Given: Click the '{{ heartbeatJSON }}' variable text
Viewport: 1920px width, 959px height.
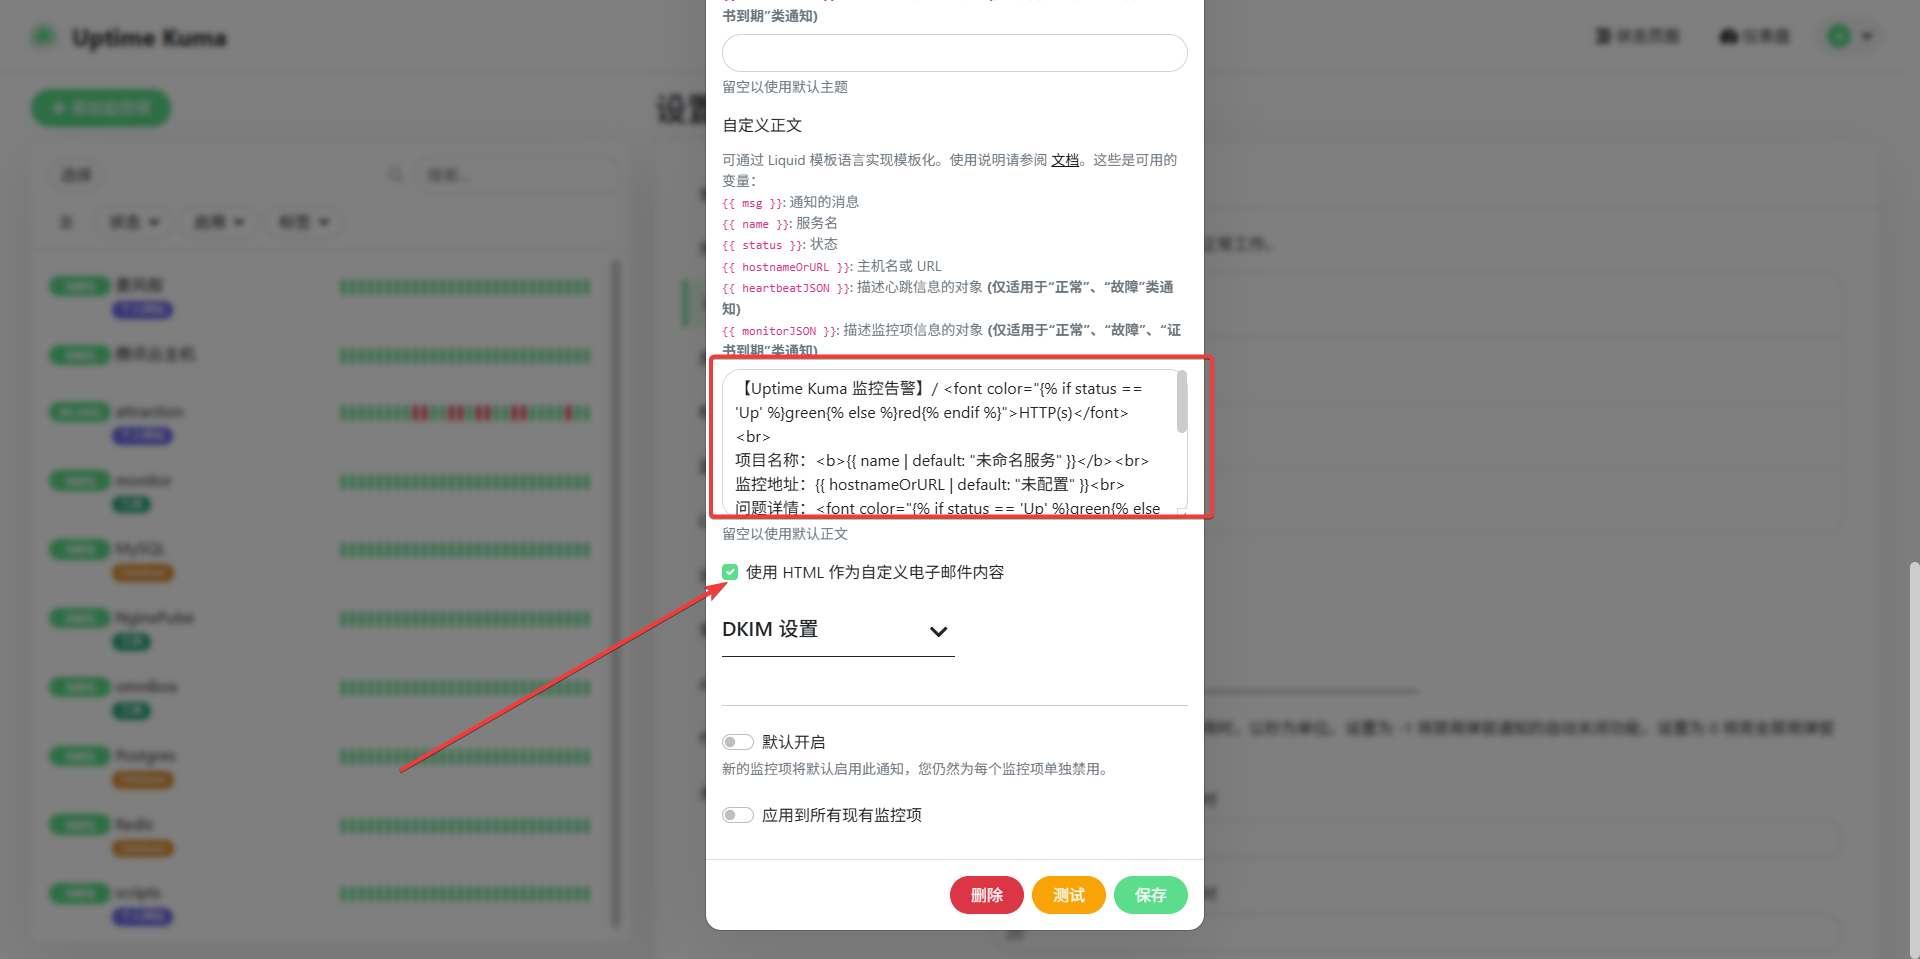Looking at the screenshot, I should point(787,288).
